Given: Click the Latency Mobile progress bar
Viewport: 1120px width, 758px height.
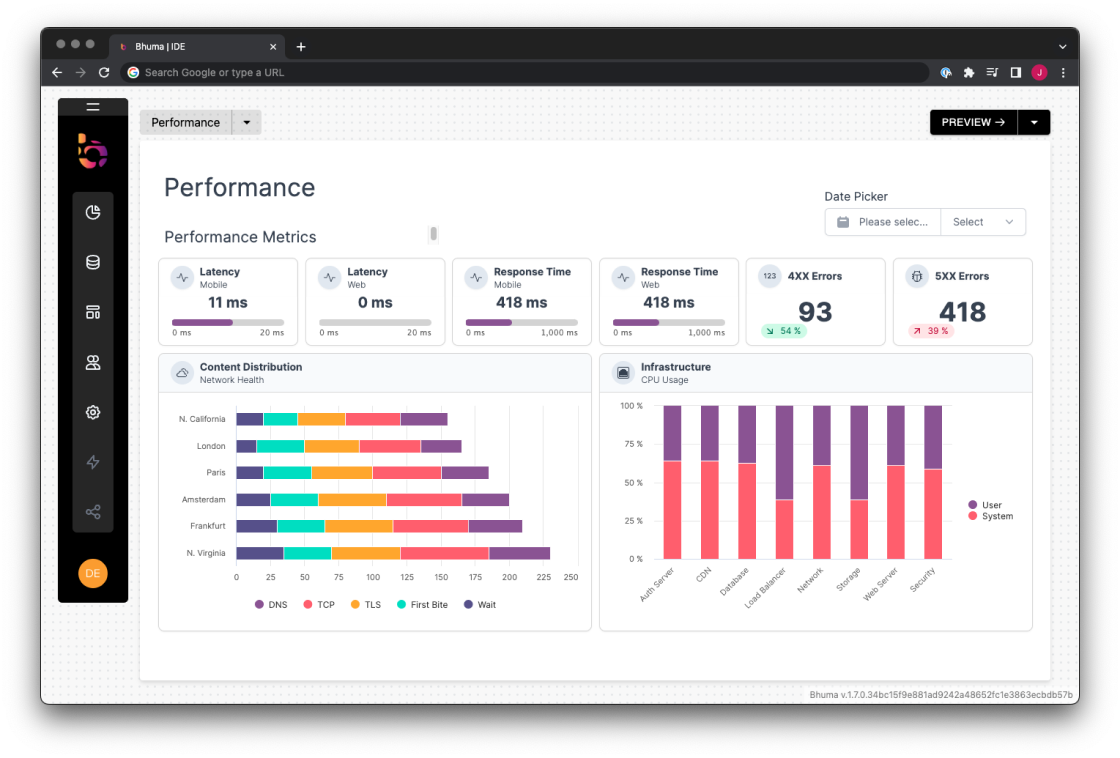Looking at the screenshot, I should [228, 322].
